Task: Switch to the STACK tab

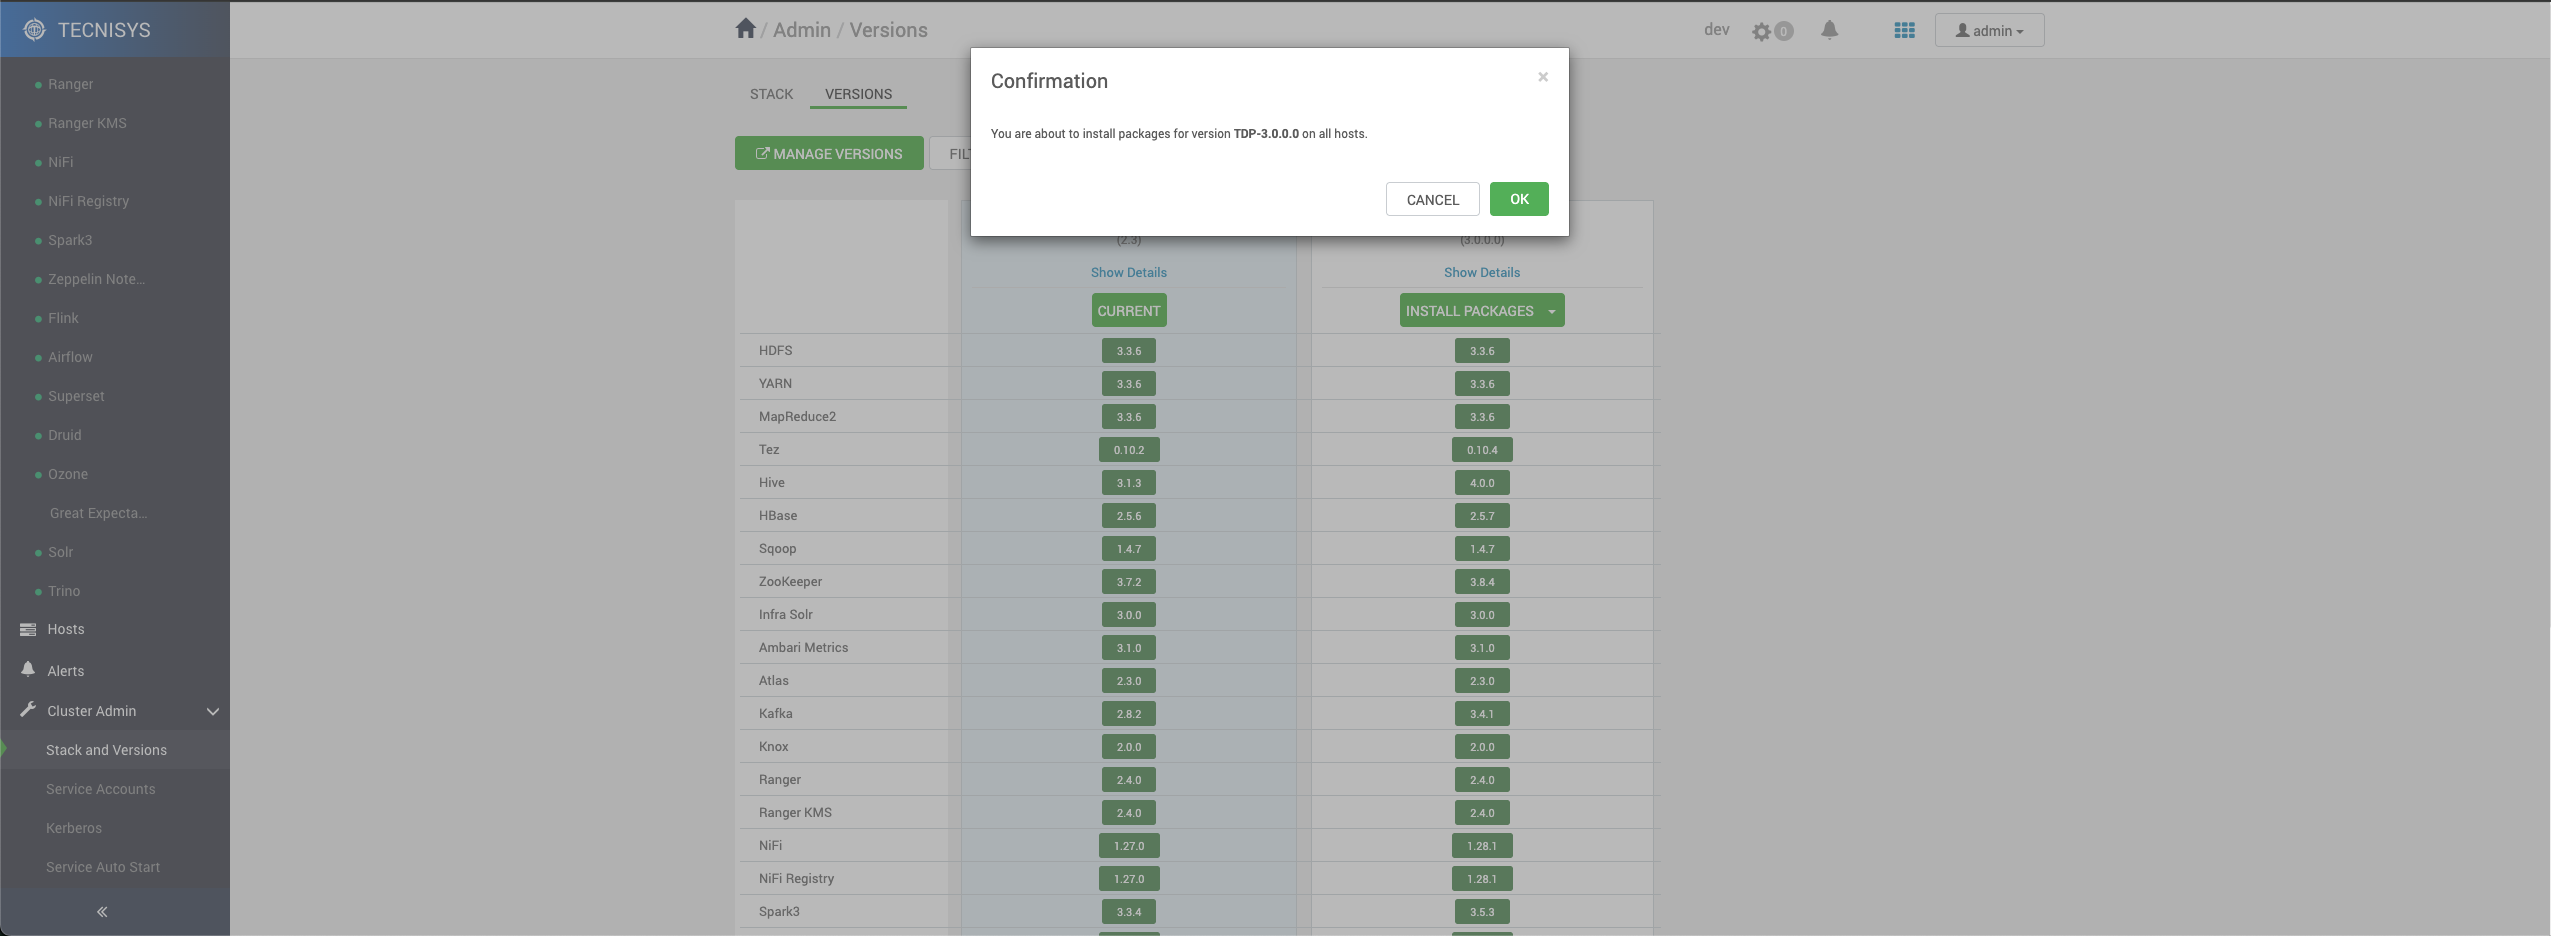Action: coord(771,94)
